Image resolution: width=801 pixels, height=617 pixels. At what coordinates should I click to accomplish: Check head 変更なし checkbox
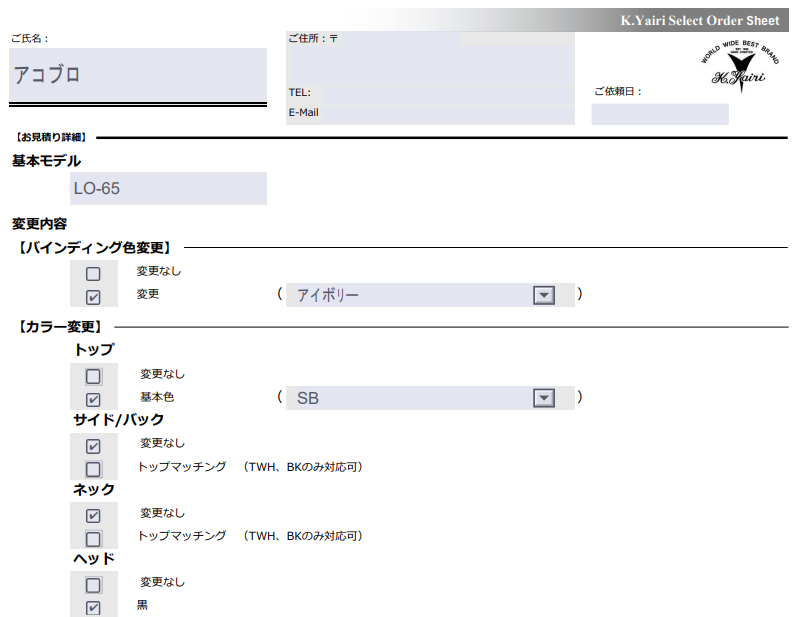[x=93, y=585]
